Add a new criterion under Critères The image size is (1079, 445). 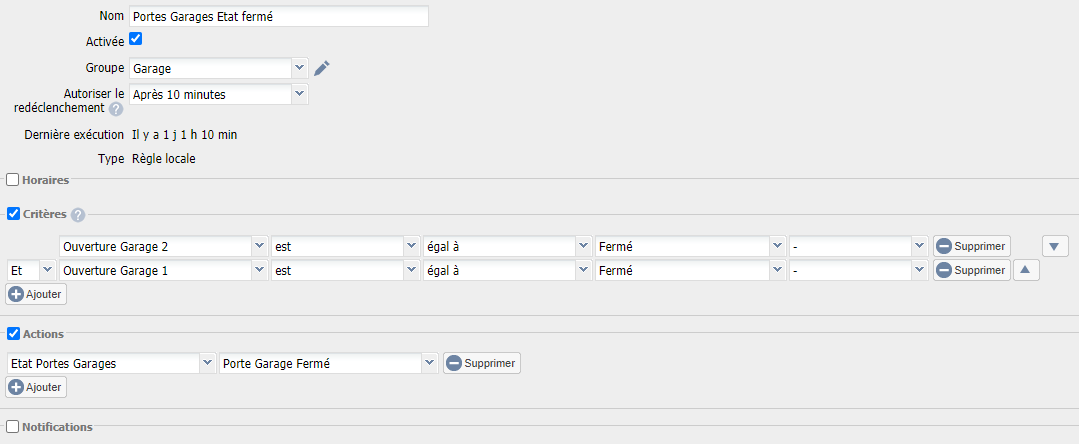[x=36, y=294]
